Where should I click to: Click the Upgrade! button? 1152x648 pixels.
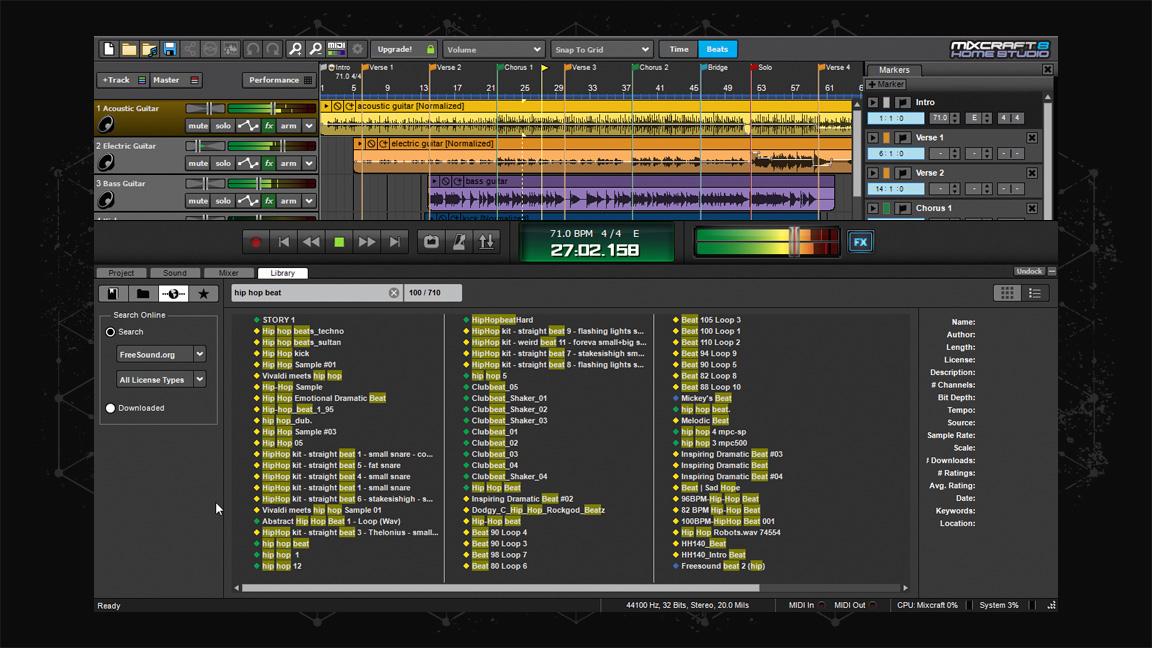pyautogui.click(x=397, y=48)
